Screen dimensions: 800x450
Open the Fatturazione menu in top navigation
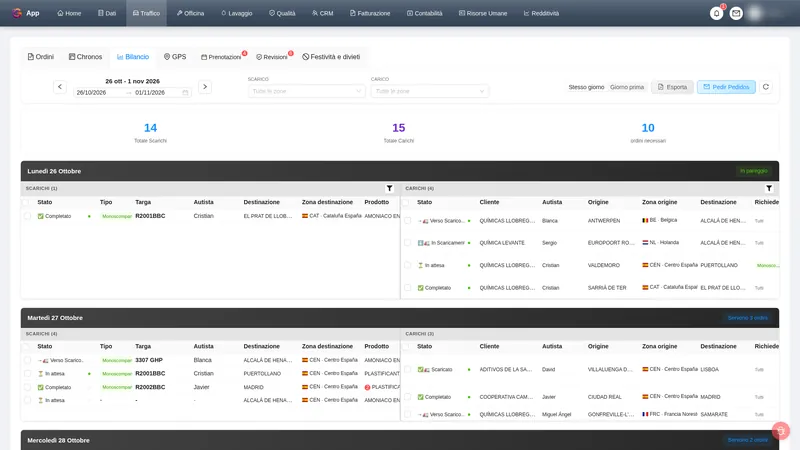click(x=370, y=13)
